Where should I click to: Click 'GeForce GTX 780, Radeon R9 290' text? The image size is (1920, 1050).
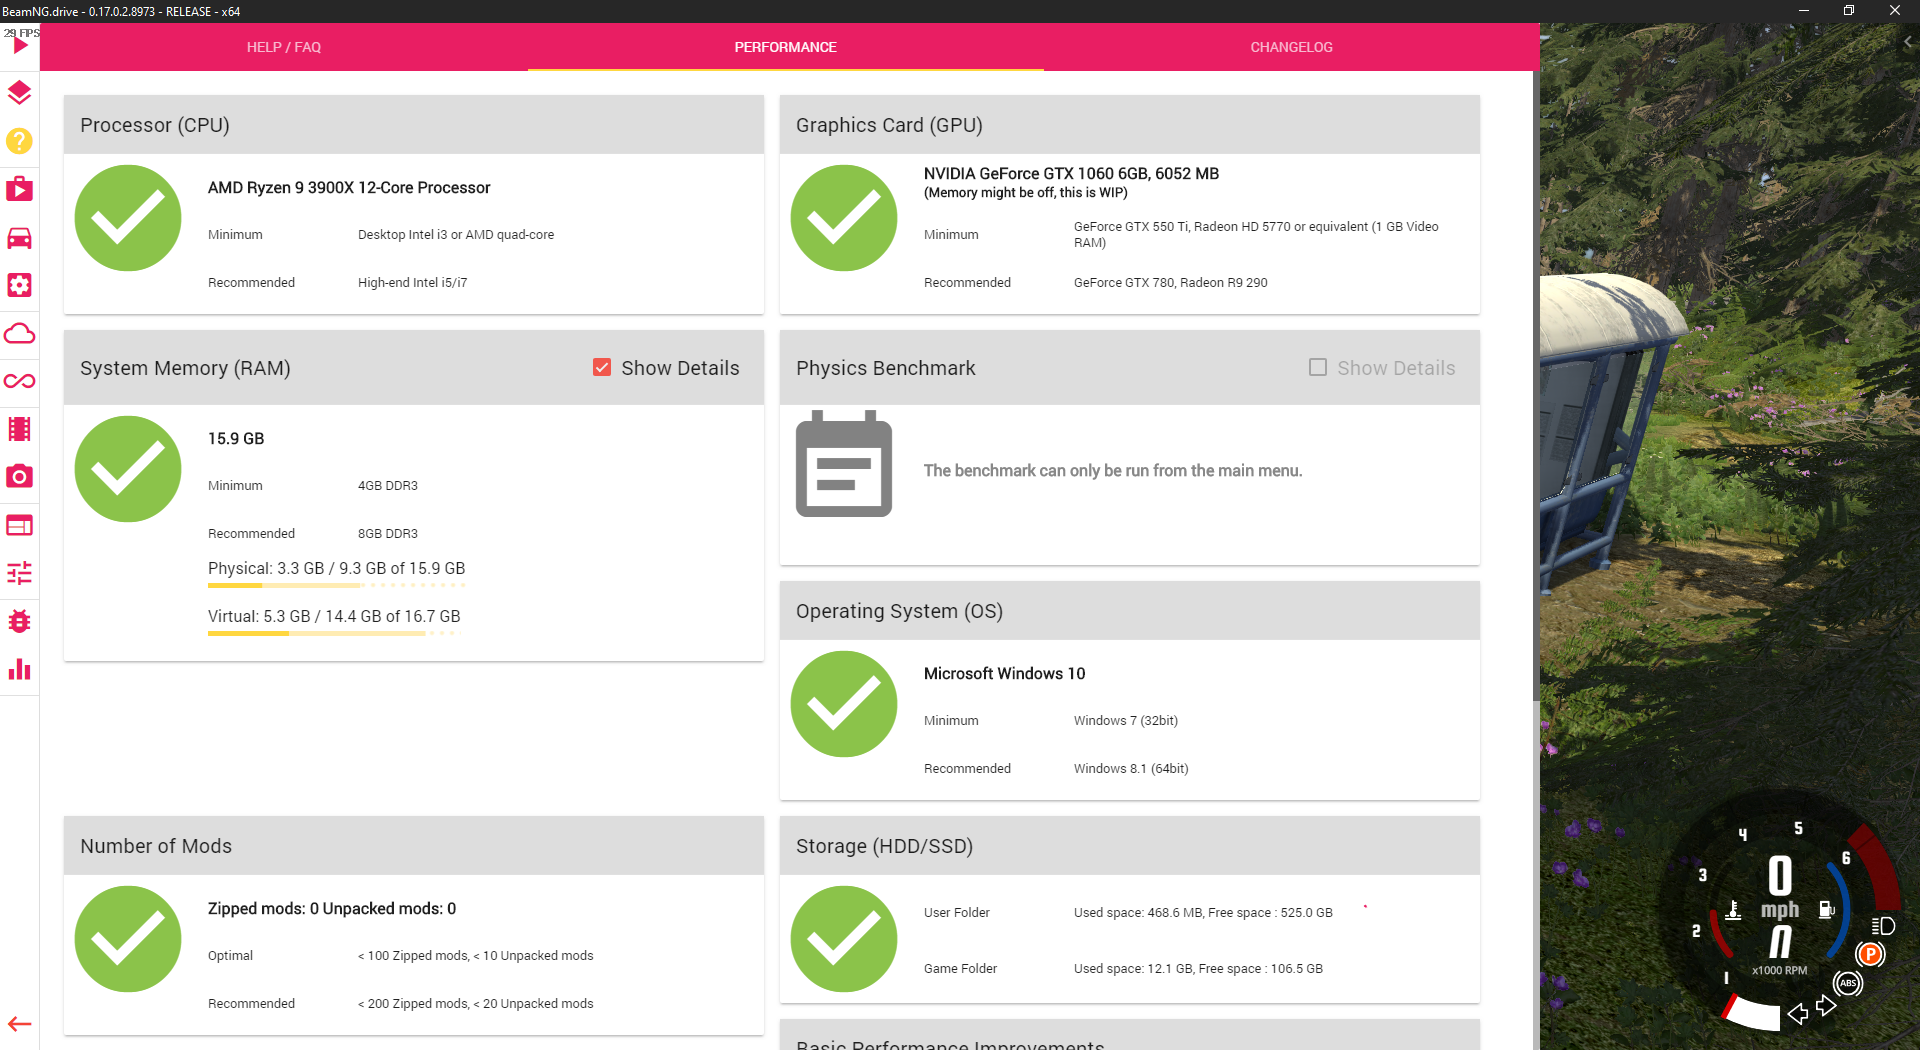coord(1171,283)
